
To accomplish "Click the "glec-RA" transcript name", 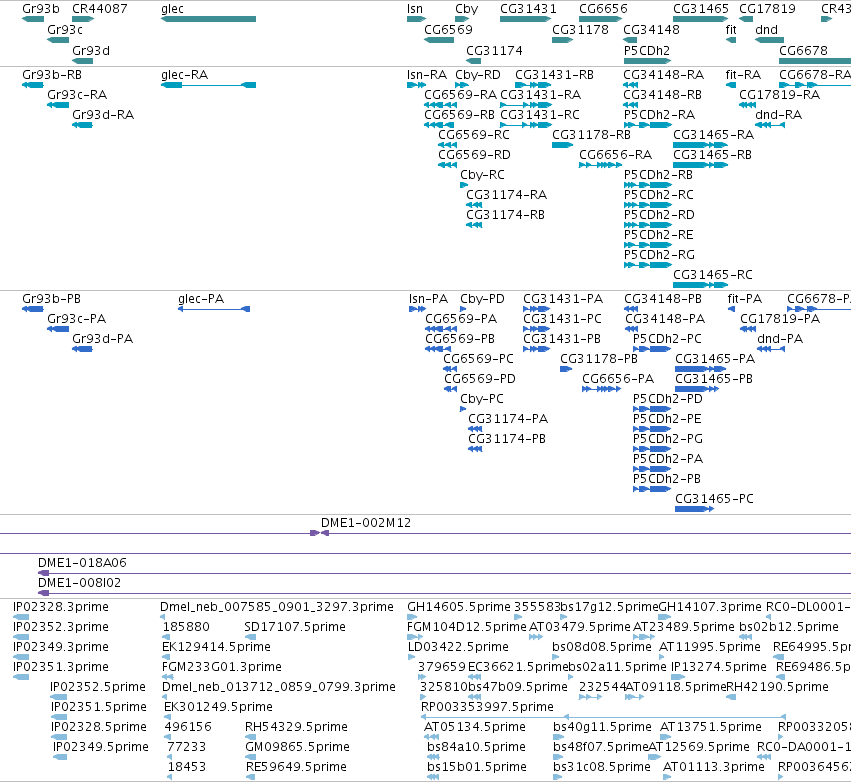I will [185, 74].
